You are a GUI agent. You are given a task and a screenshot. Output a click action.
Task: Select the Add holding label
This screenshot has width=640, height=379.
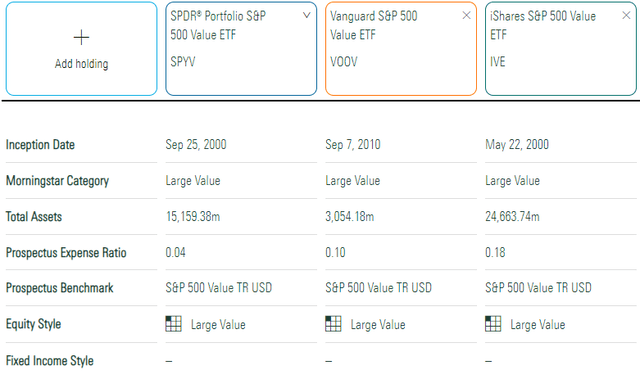(x=82, y=64)
